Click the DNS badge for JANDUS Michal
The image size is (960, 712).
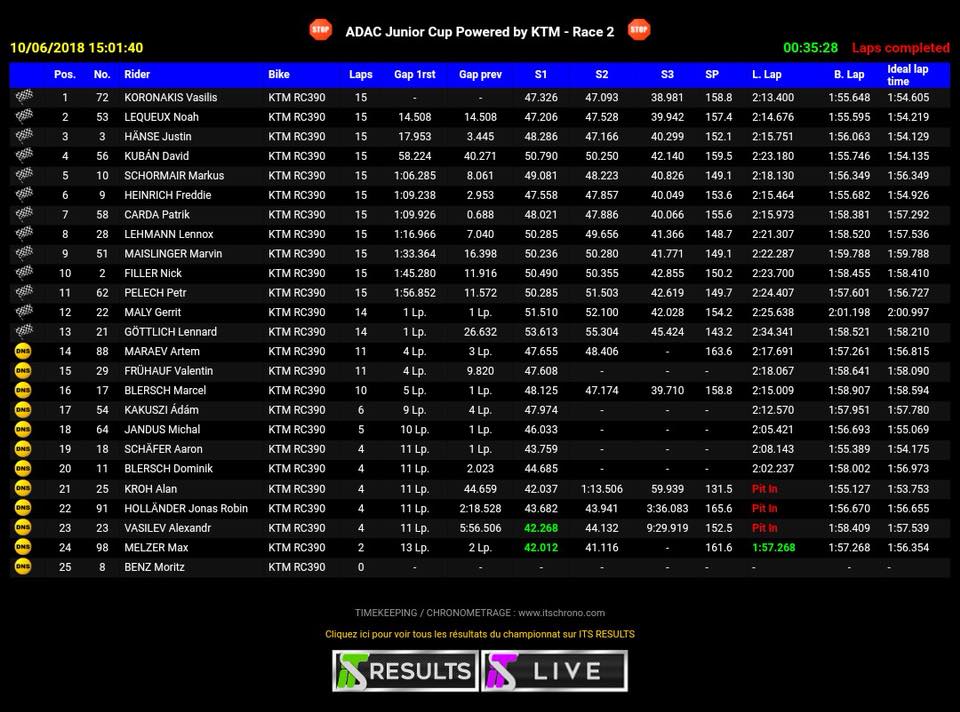(x=23, y=430)
